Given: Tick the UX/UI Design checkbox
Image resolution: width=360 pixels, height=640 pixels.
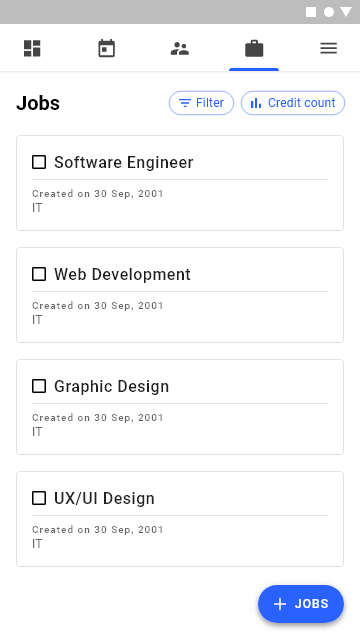Looking at the screenshot, I should [x=39, y=498].
